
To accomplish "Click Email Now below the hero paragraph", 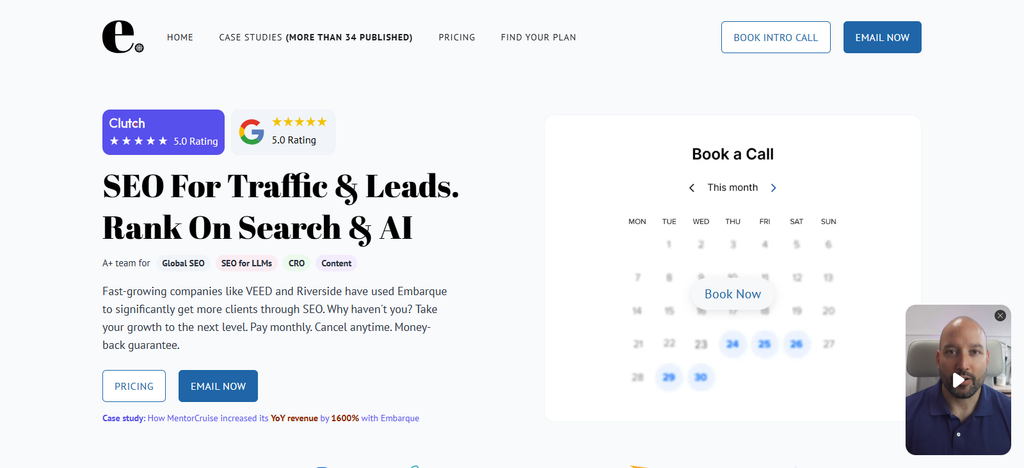I will [218, 386].
